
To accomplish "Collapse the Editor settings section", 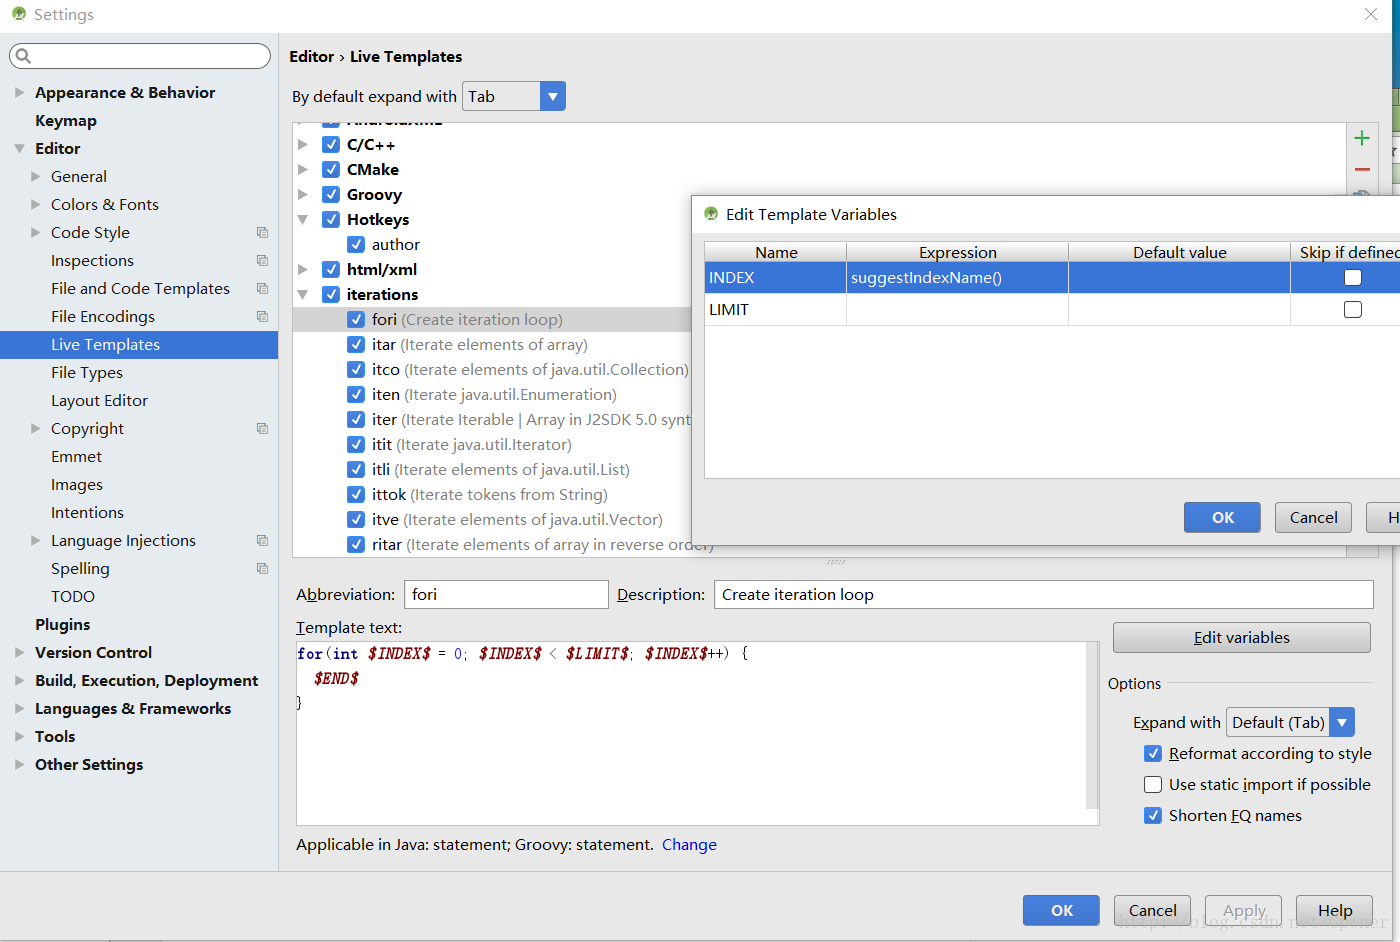I will pos(19,148).
